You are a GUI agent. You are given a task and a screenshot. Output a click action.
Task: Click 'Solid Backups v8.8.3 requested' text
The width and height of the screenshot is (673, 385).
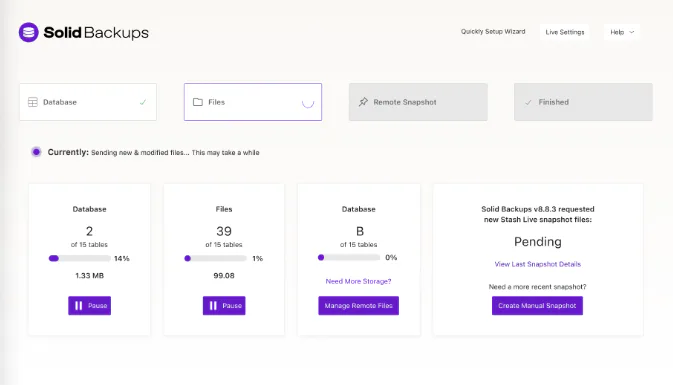pos(537,209)
